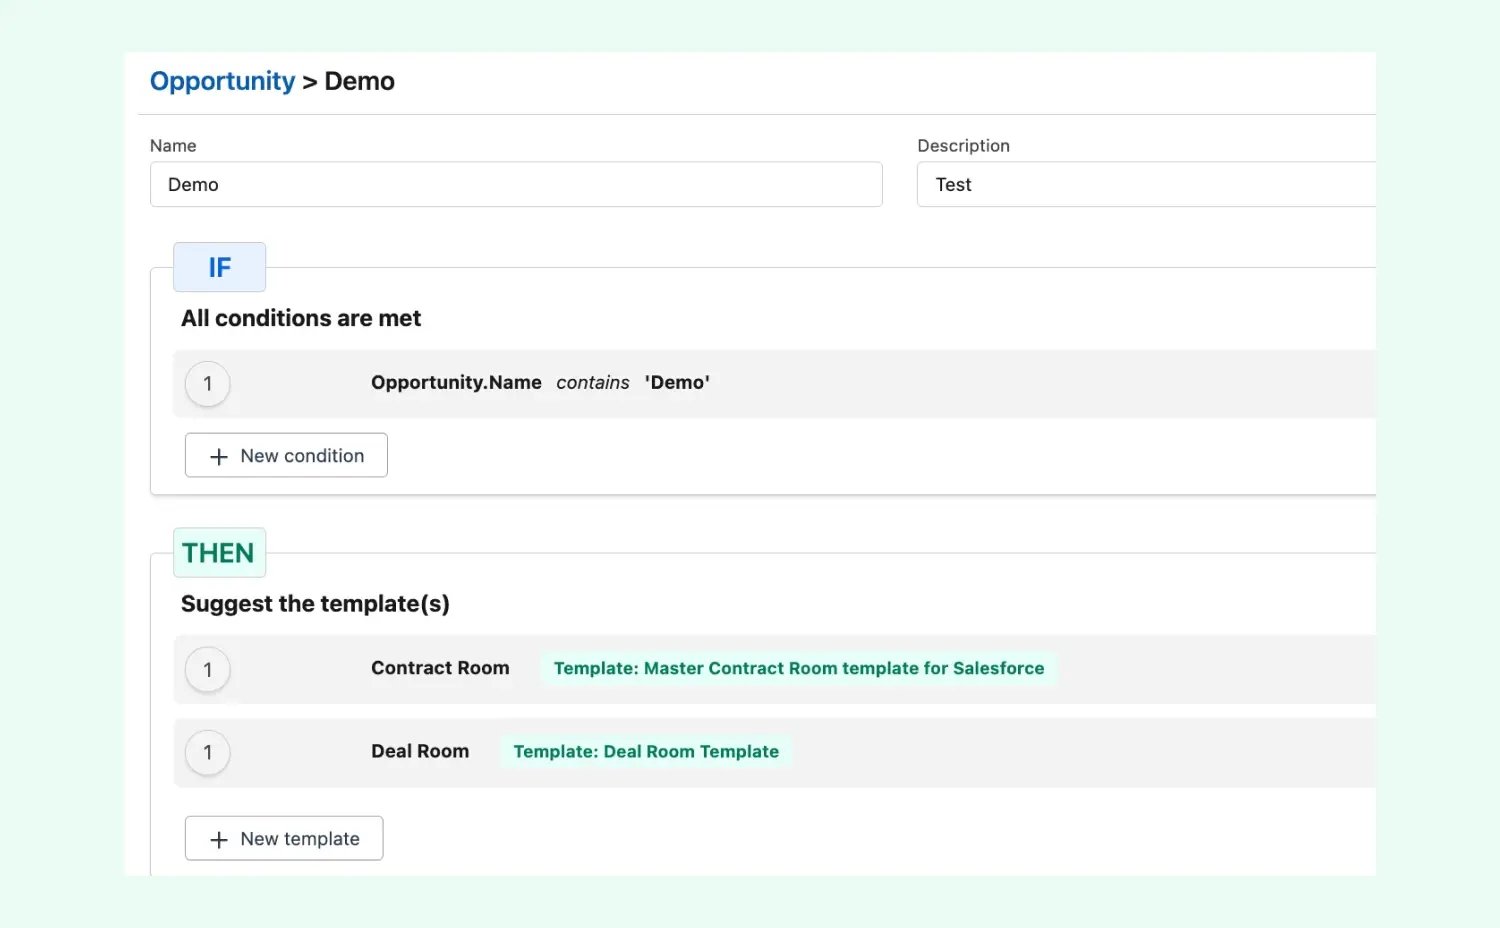Select the THEN block label
This screenshot has height=928, width=1500.
[219, 552]
